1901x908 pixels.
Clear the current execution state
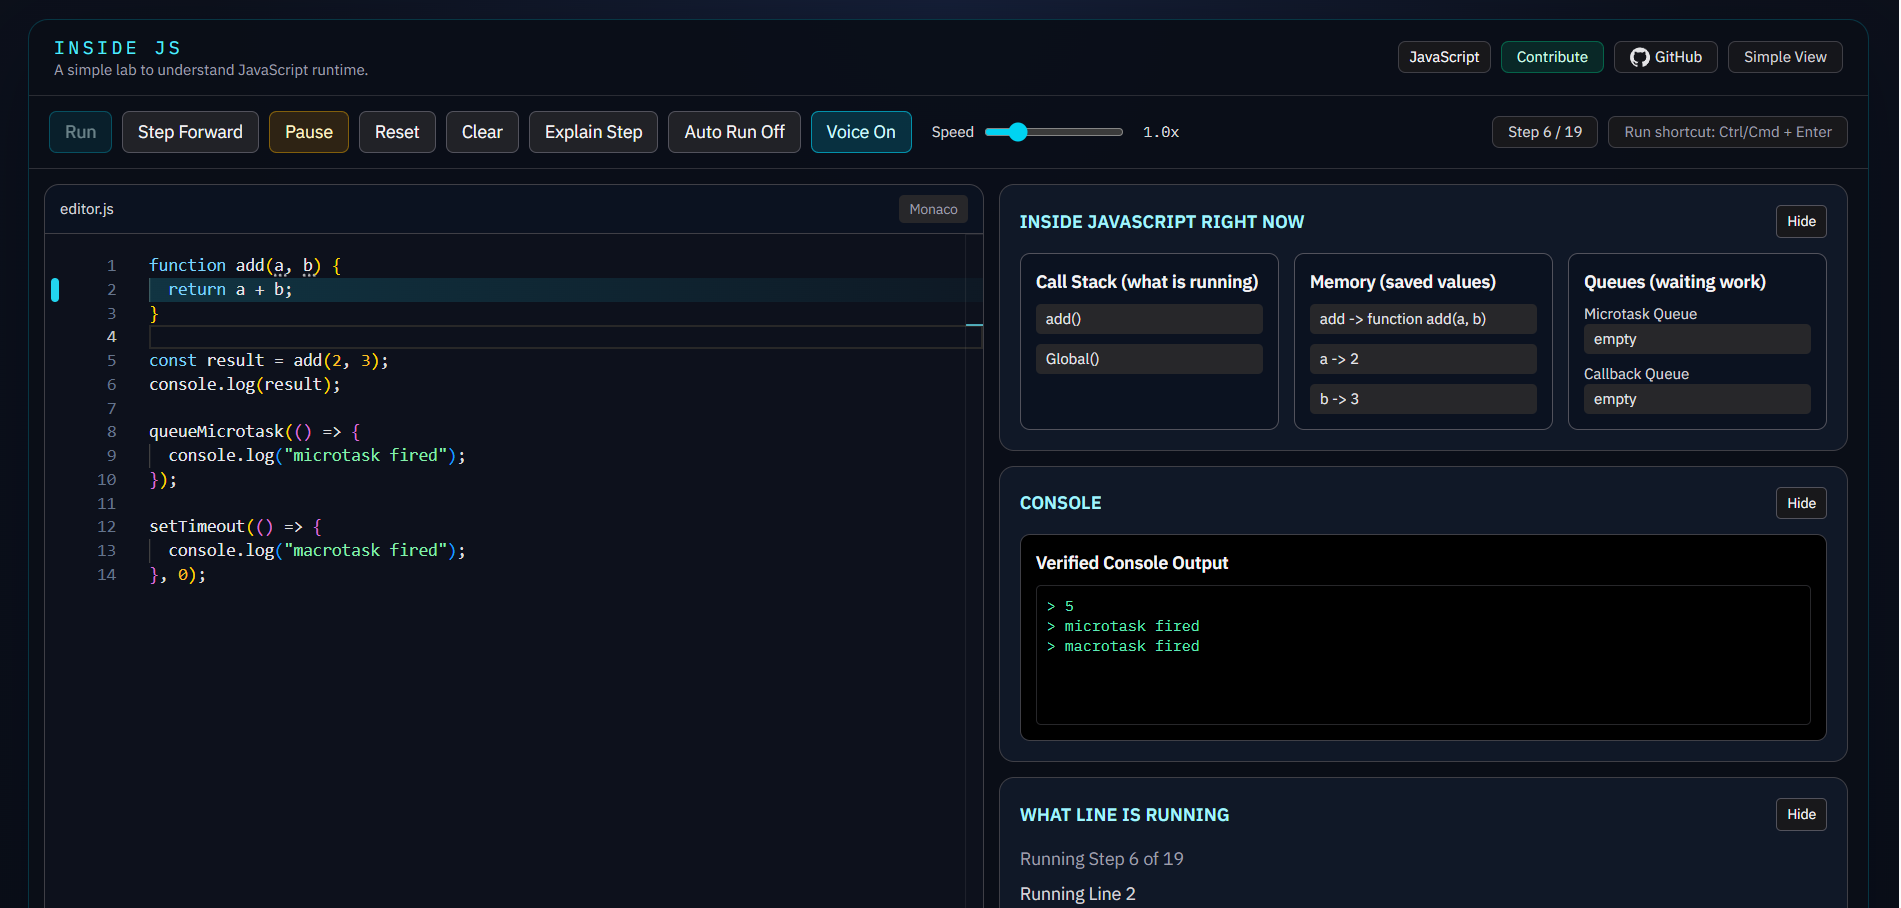[482, 131]
